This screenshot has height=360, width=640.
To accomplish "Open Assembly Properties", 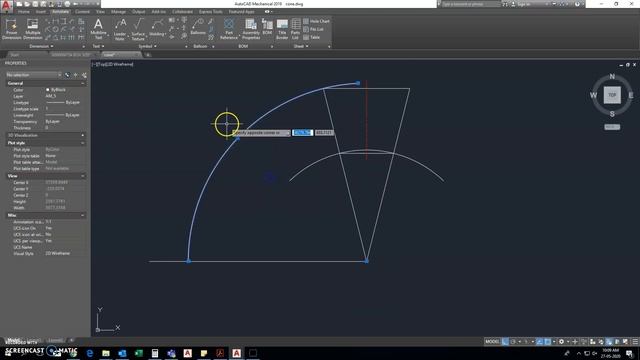I will pyautogui.click(x=251, y=29).
